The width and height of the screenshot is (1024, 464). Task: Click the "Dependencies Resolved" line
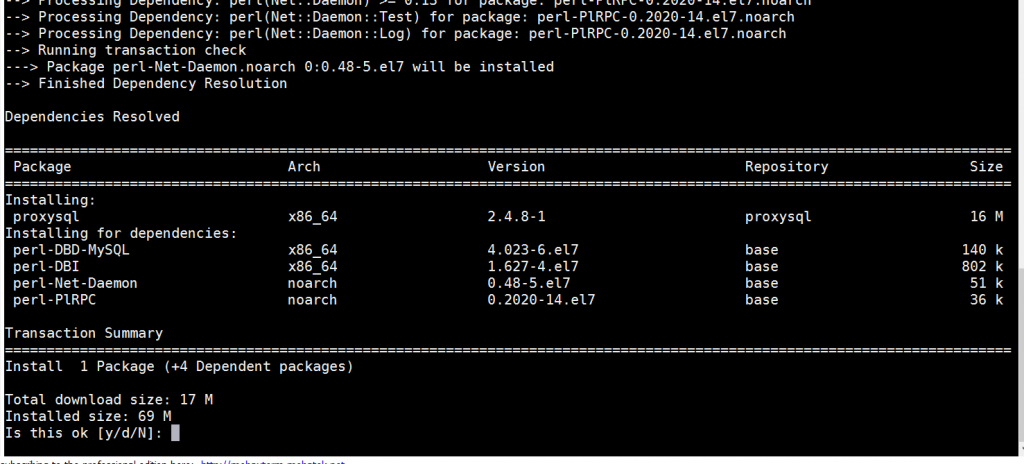(x=92, y=117)
